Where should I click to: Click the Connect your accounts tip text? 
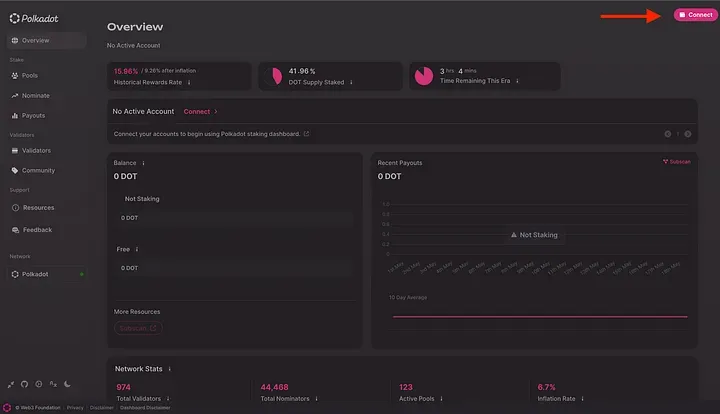coord(207,134)
